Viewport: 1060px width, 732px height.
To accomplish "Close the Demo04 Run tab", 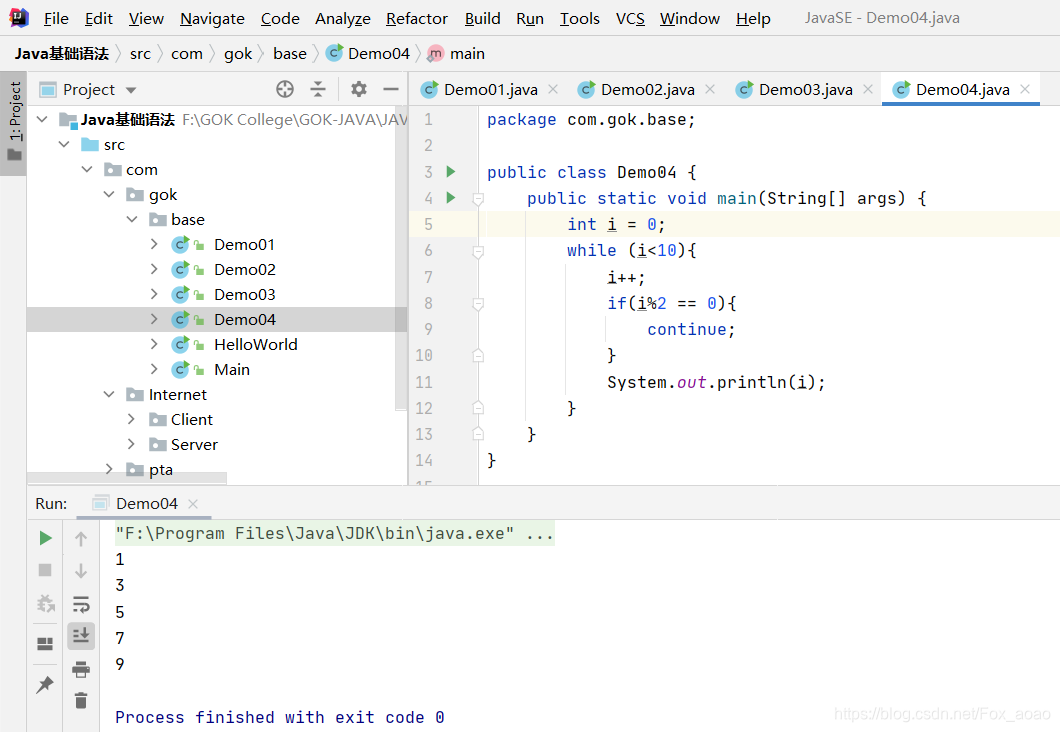I will tap(193, 504).
